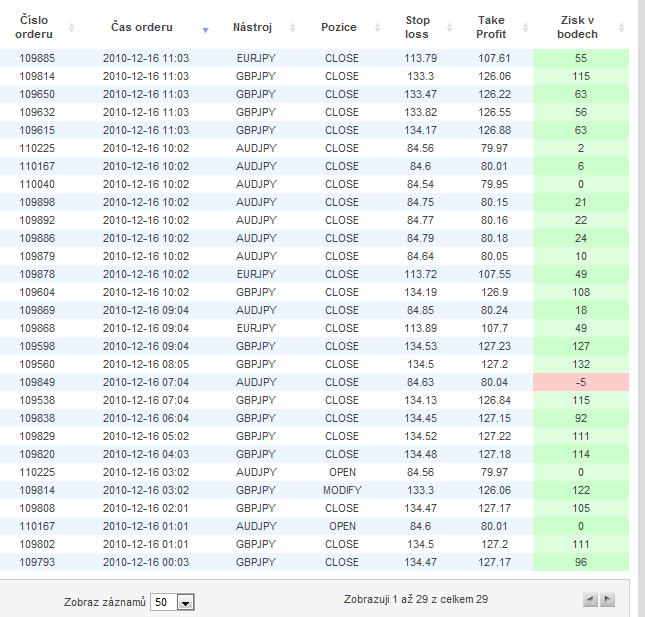Screen dimensions: 645x617
Task: Sort table by Stop loss header
Action: (418, 27)
